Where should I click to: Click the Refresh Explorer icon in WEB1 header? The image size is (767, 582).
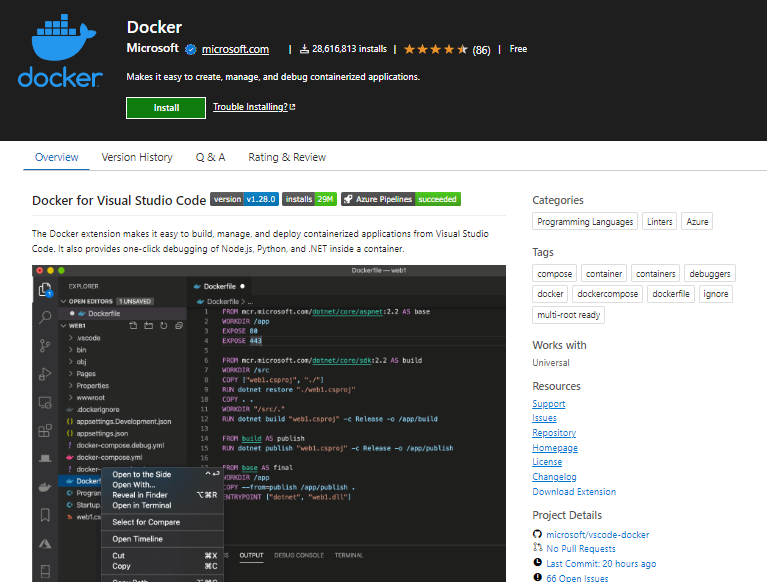tap(164, 326)
